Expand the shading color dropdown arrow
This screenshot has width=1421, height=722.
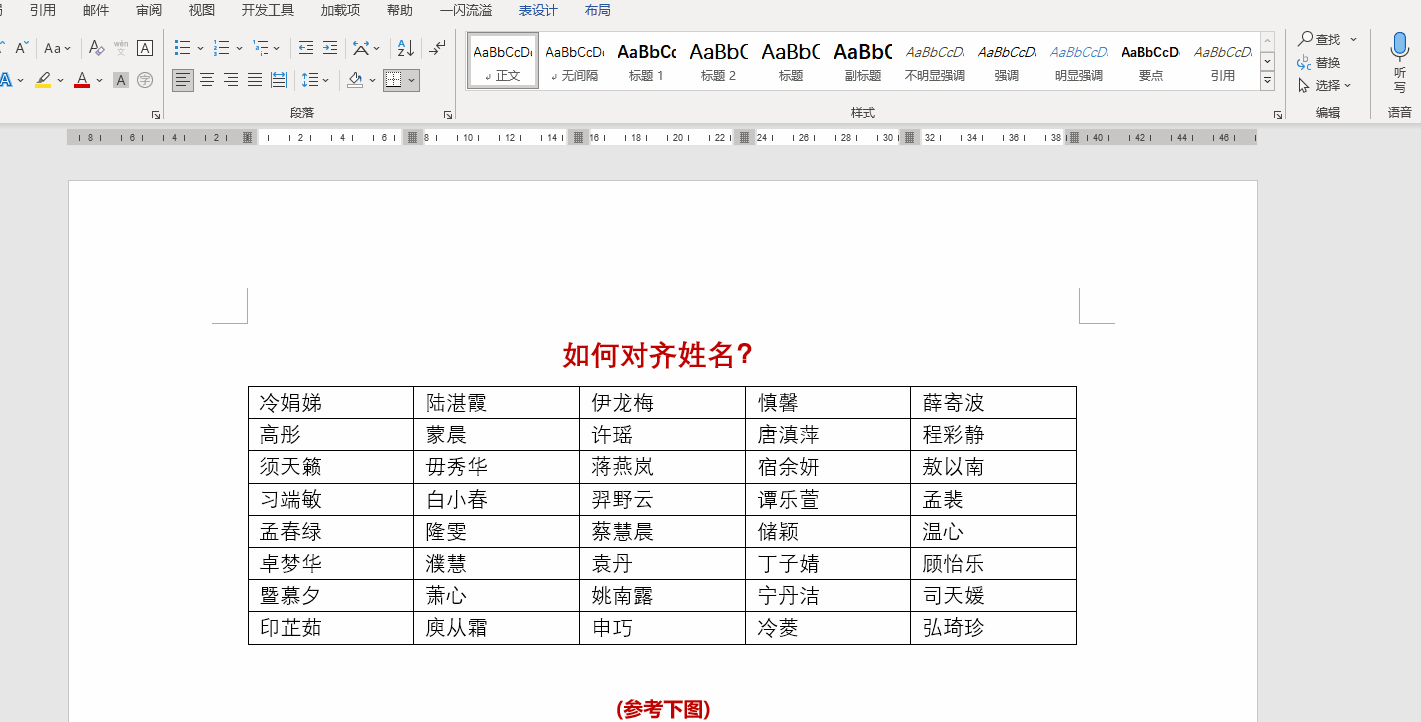pyautogui.click(x=372, y=80)
